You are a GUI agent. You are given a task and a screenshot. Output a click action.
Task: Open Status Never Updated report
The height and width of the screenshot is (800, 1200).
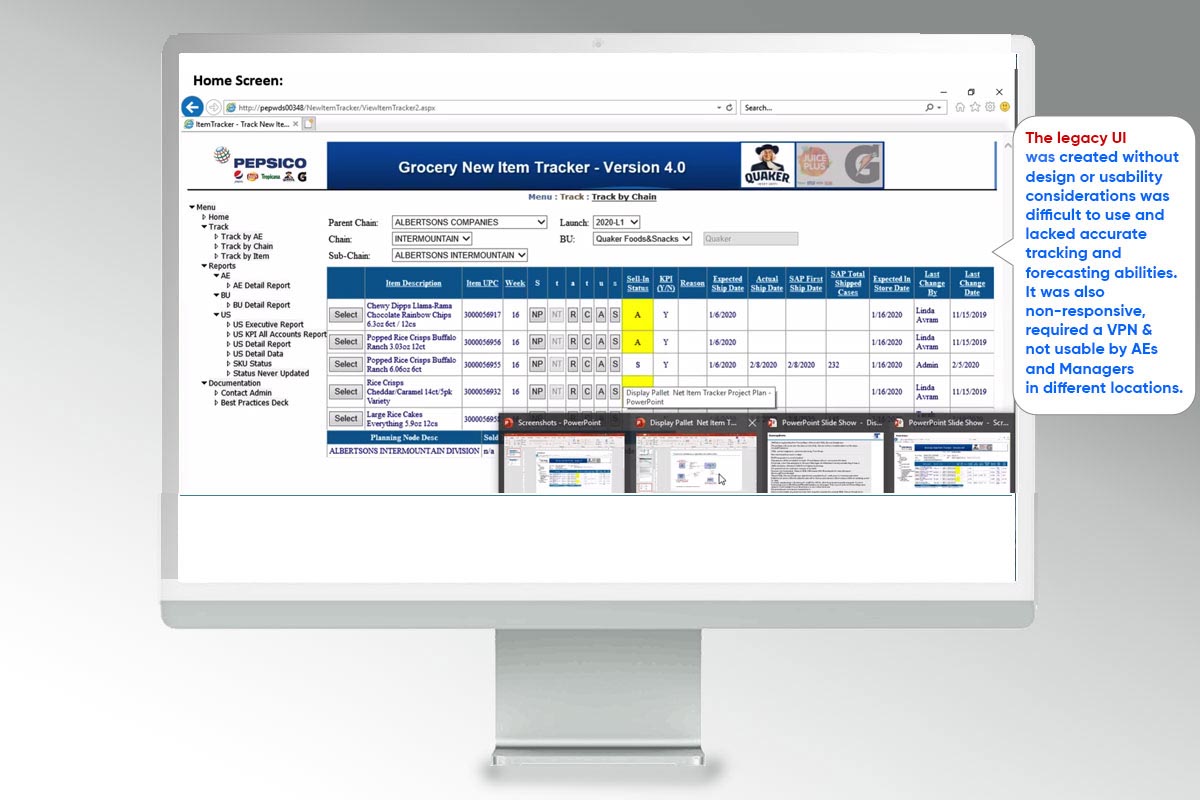271,373
